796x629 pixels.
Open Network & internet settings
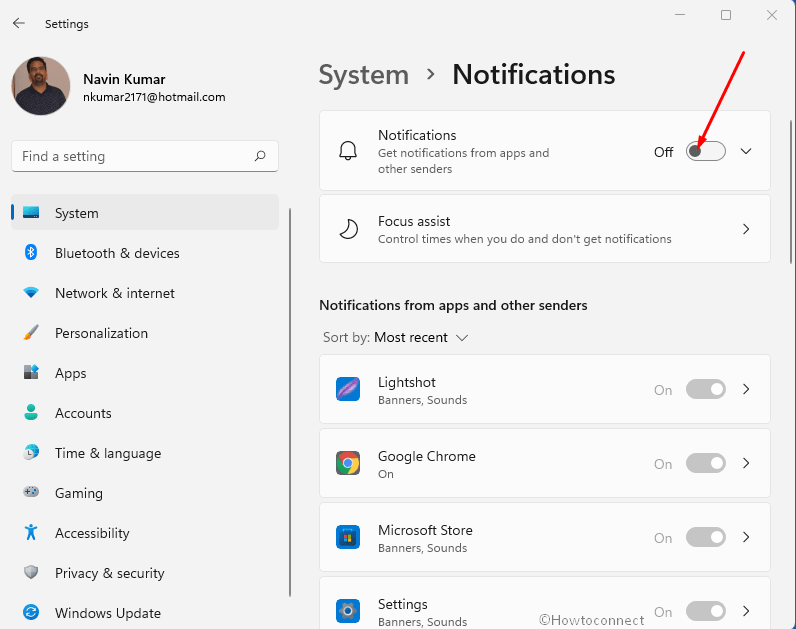(x=145, y=292)
